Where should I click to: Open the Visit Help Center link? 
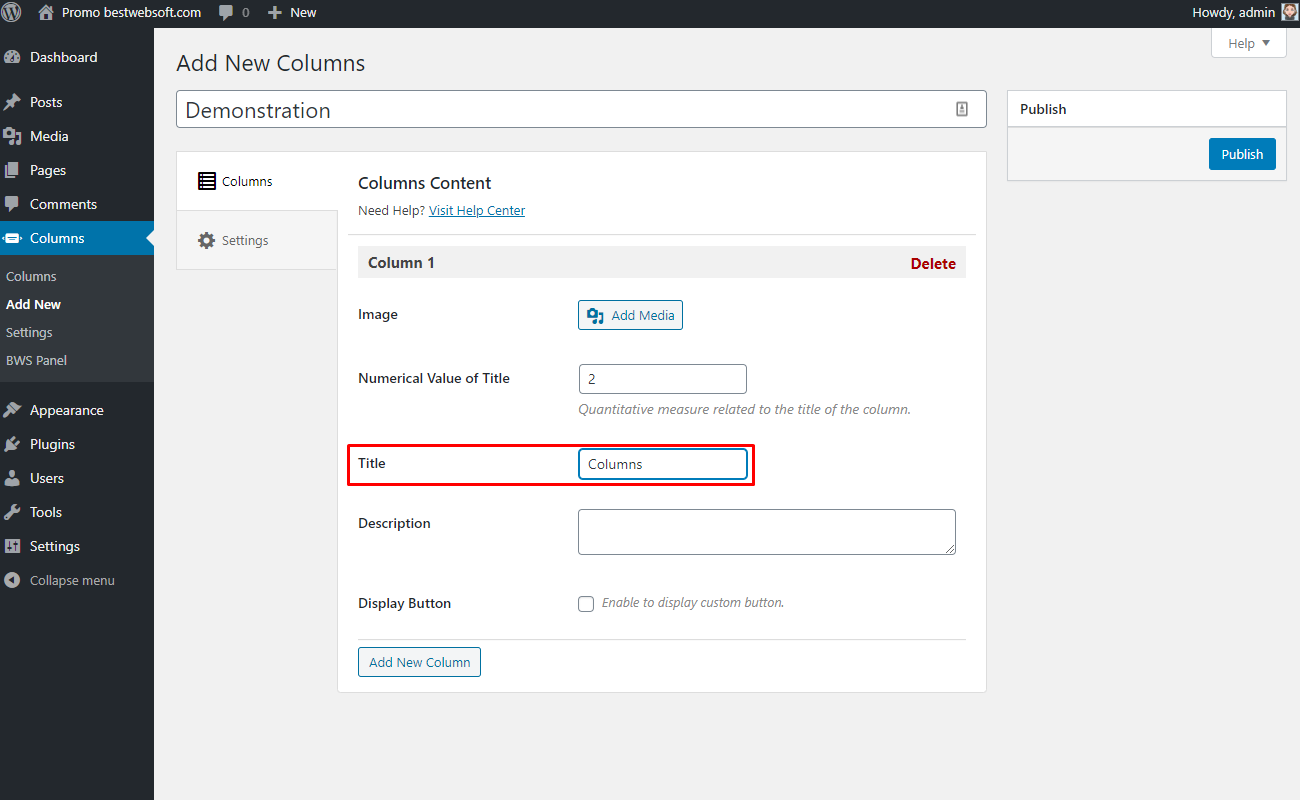477,211
